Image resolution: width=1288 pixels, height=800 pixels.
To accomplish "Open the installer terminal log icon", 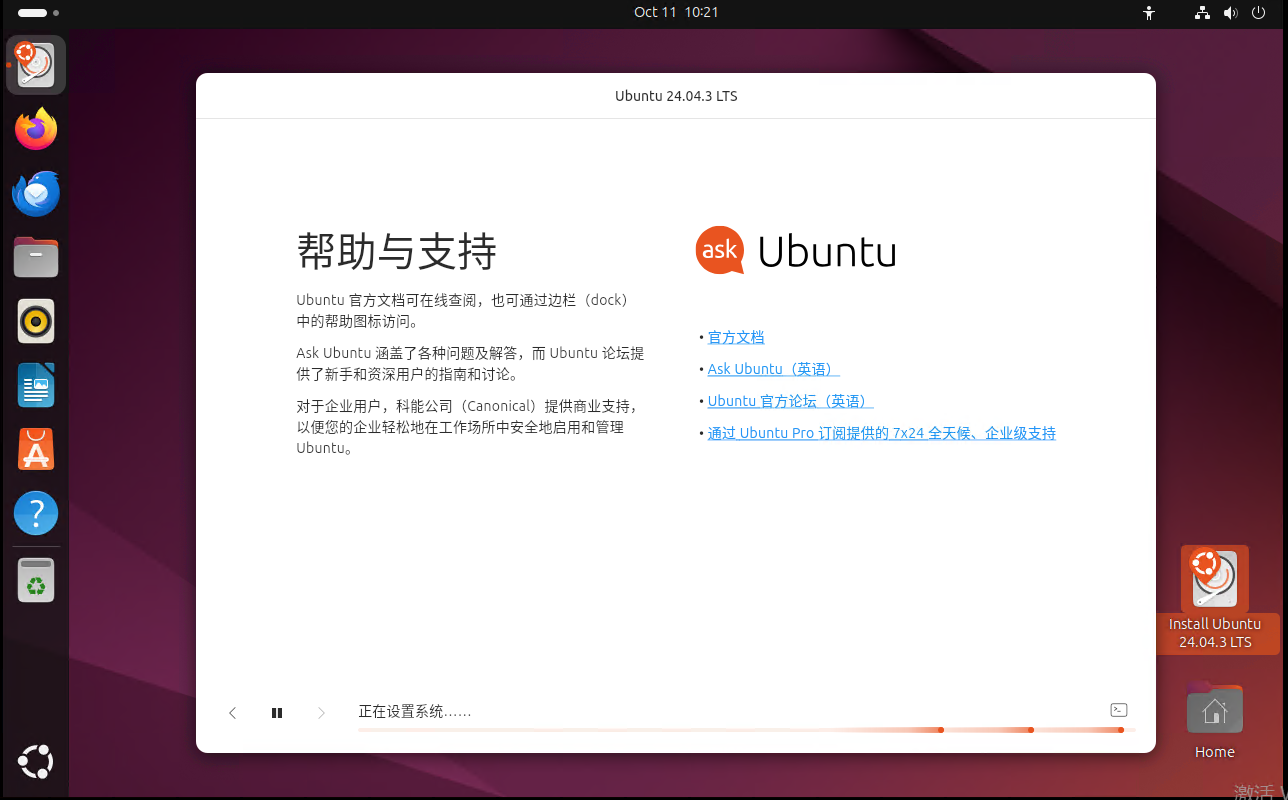I will 1119,710.
